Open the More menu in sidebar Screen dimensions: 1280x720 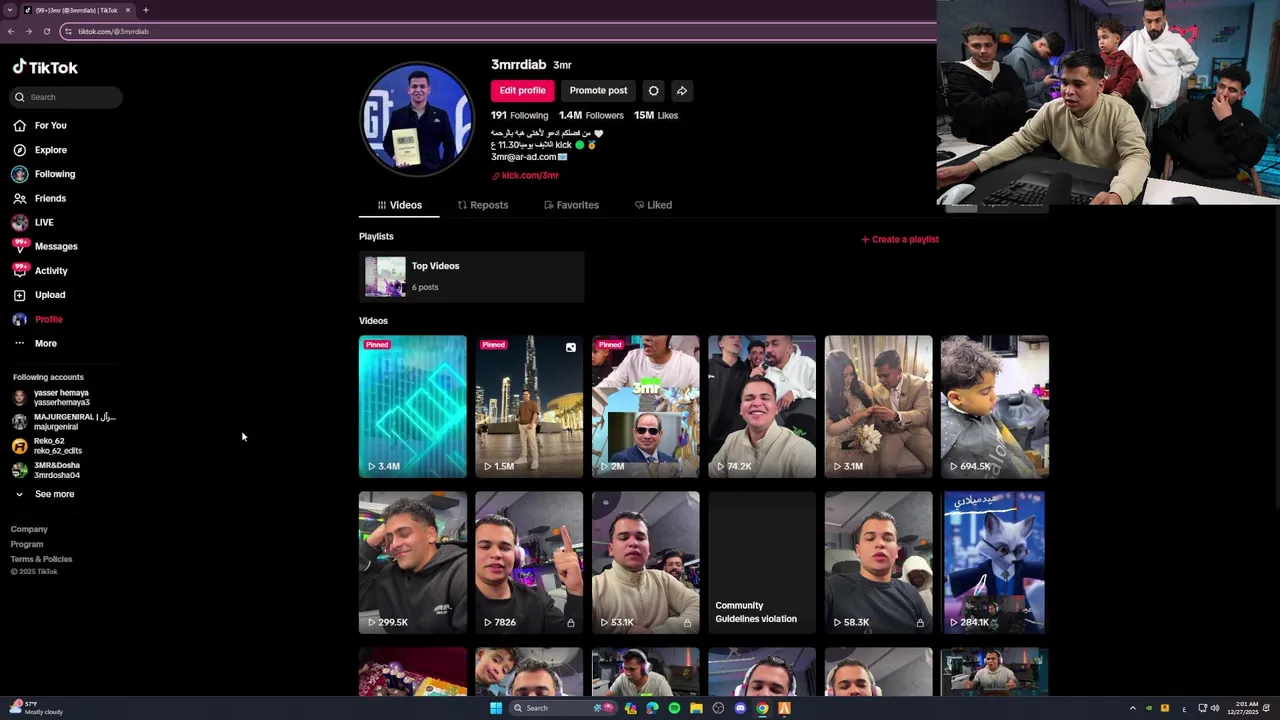click(x=35, y=343)
